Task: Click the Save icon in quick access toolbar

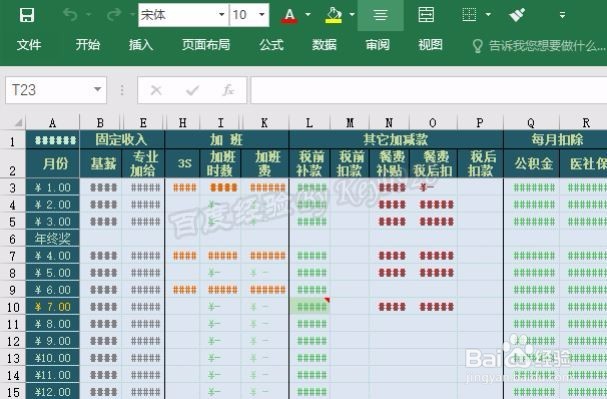Action: click(27, 15)
